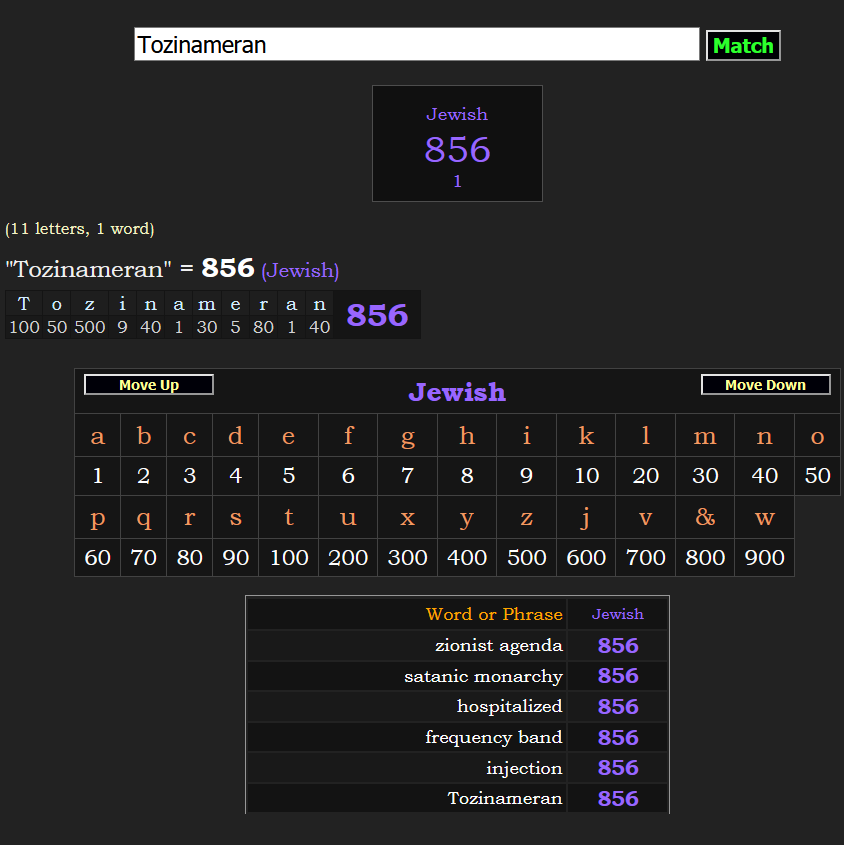The width and height of the screenshot is (844, 845).
Task: Click letter 'u' in the cipher chart
Action: coord(348,517)
